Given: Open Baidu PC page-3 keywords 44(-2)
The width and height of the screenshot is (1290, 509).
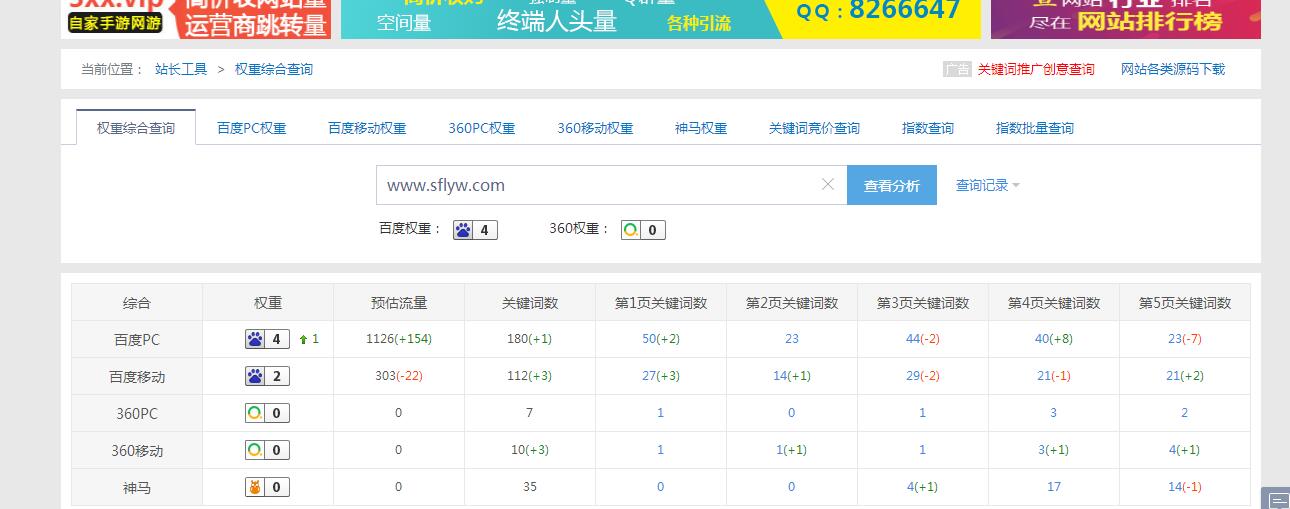Looking at the screenshot, I should point(923,339).
